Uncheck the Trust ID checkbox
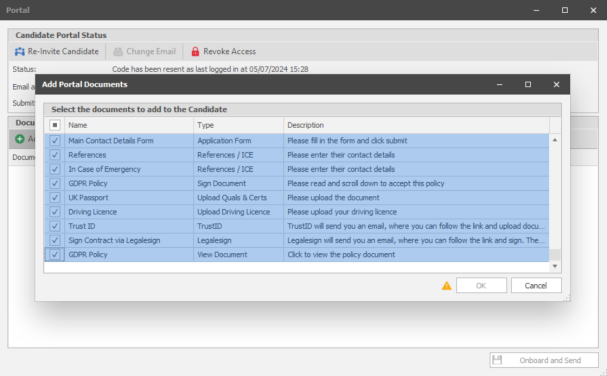The width and height of the screenshot is (607, 376). [x=55, y=226]
